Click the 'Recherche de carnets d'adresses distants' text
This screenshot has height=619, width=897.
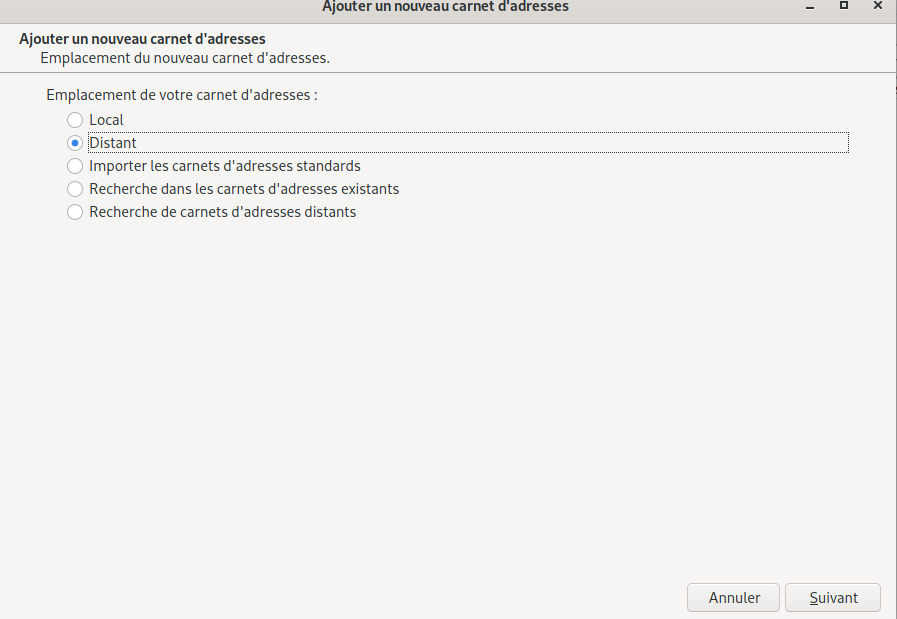point(222,212)
